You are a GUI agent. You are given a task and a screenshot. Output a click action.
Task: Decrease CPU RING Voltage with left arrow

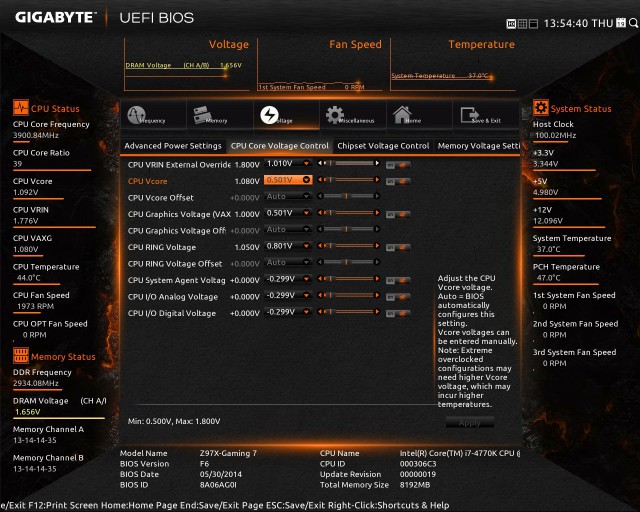point(320,246)
